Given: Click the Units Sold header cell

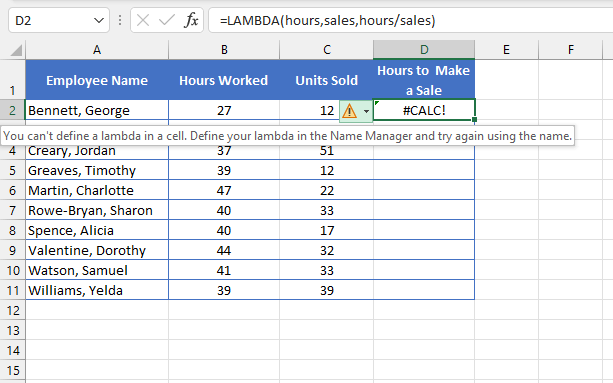Looking at the screenshot, I should coord(326,80).
